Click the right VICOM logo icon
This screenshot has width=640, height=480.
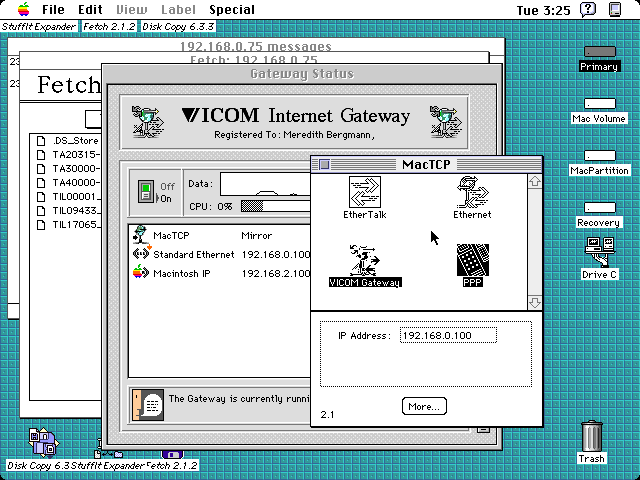(445, 121)
